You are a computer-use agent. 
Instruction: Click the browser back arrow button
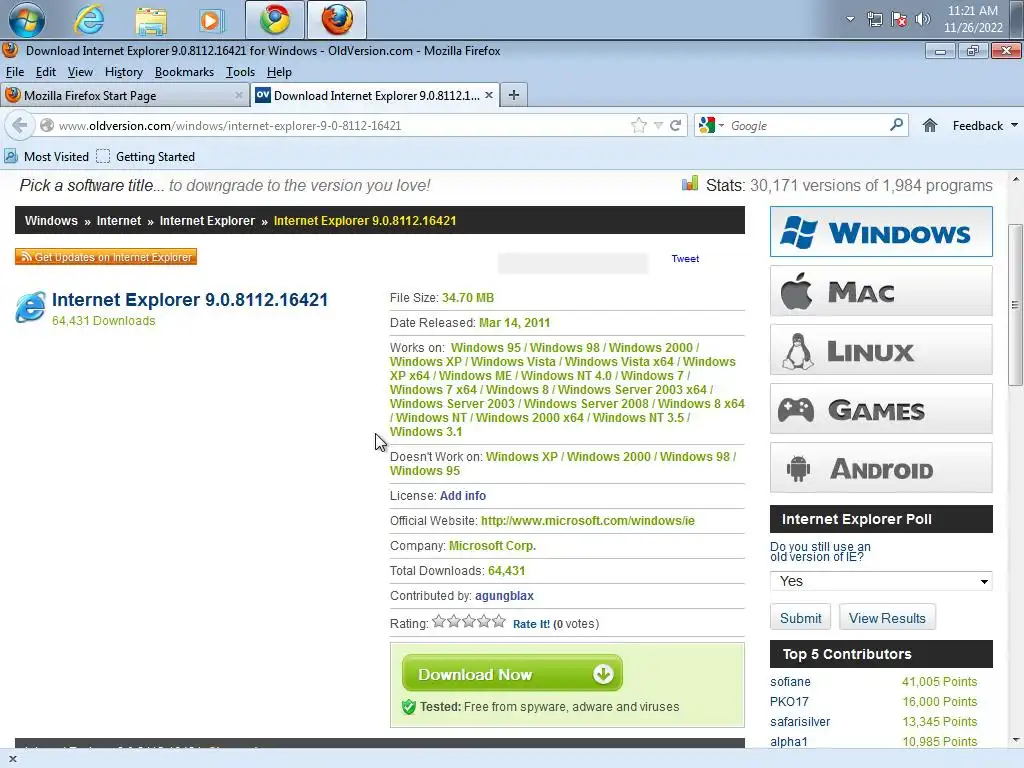[x=20, y=125]
